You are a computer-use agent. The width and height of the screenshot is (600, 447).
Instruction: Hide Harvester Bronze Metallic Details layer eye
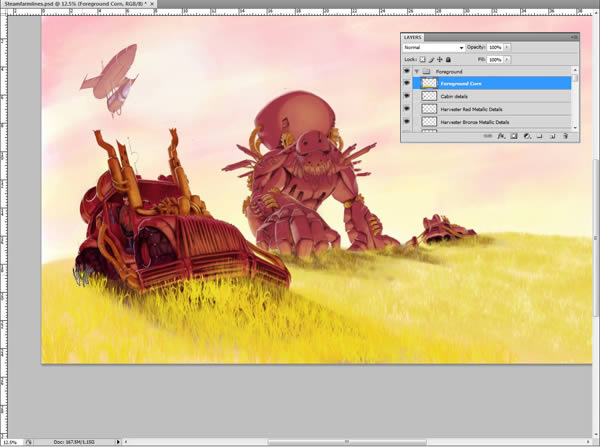(406, 122)
